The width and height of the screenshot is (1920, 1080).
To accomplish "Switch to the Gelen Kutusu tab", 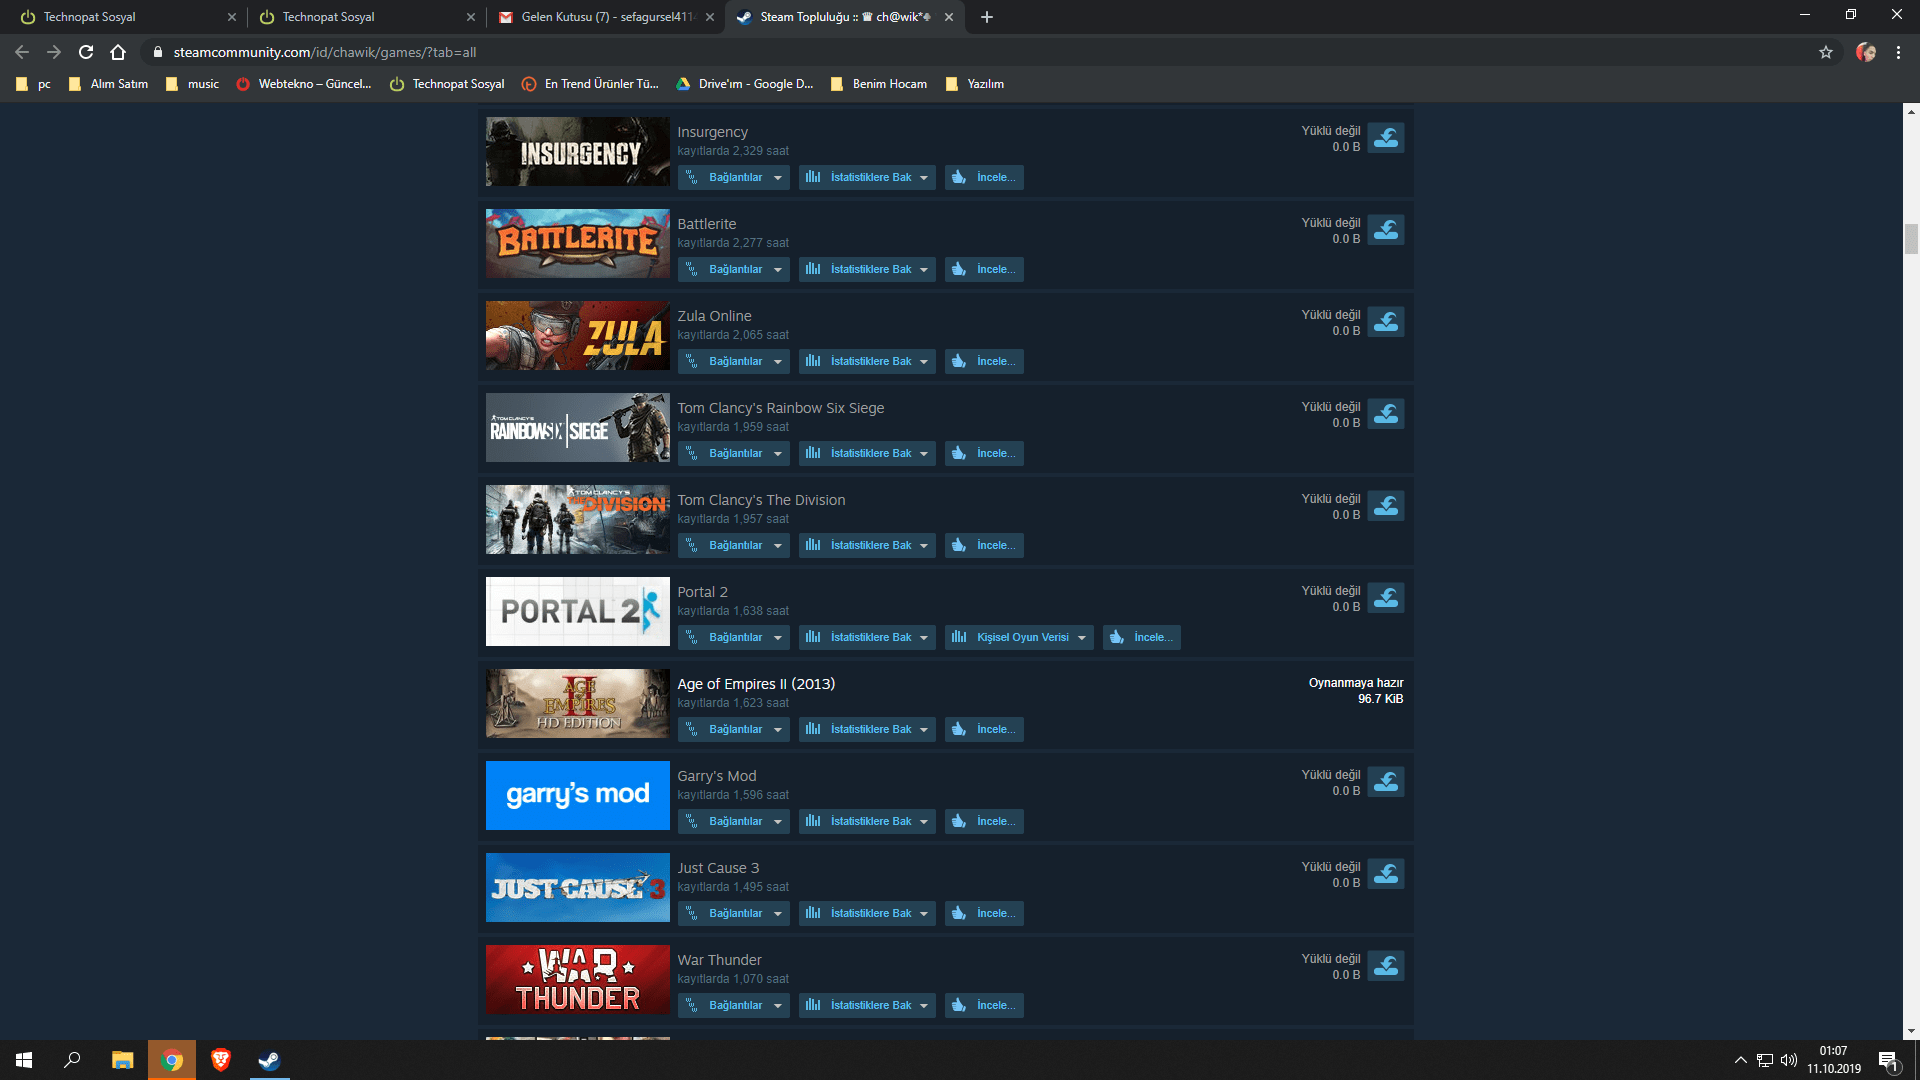I will click(x=600, y=17).
